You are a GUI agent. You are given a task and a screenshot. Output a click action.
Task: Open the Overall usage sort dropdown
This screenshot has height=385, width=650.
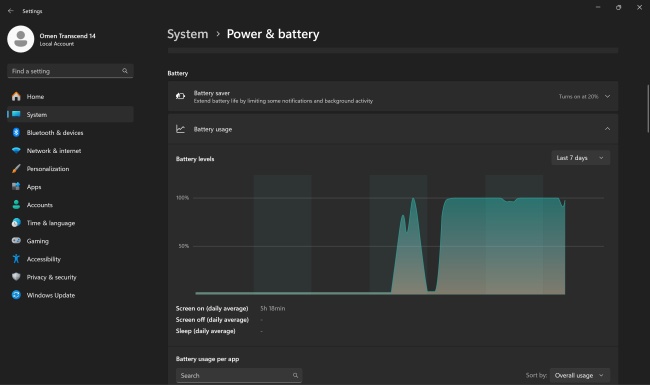[x=580, y=375]
